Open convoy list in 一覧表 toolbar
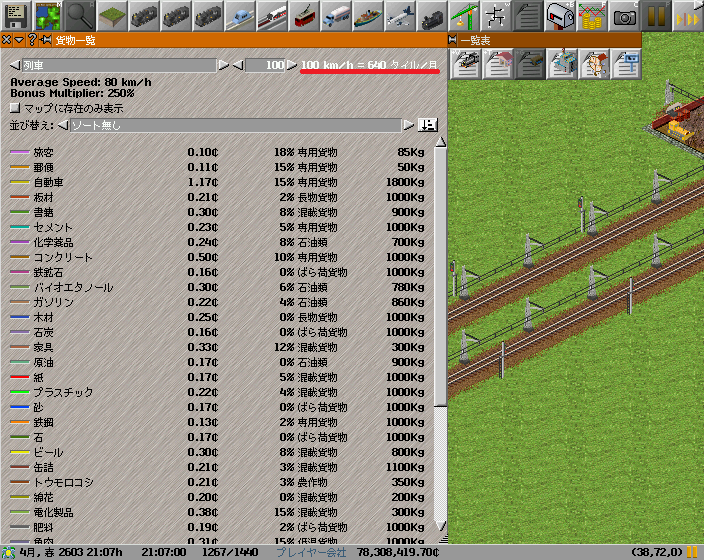704x560 pixels. 465,64
